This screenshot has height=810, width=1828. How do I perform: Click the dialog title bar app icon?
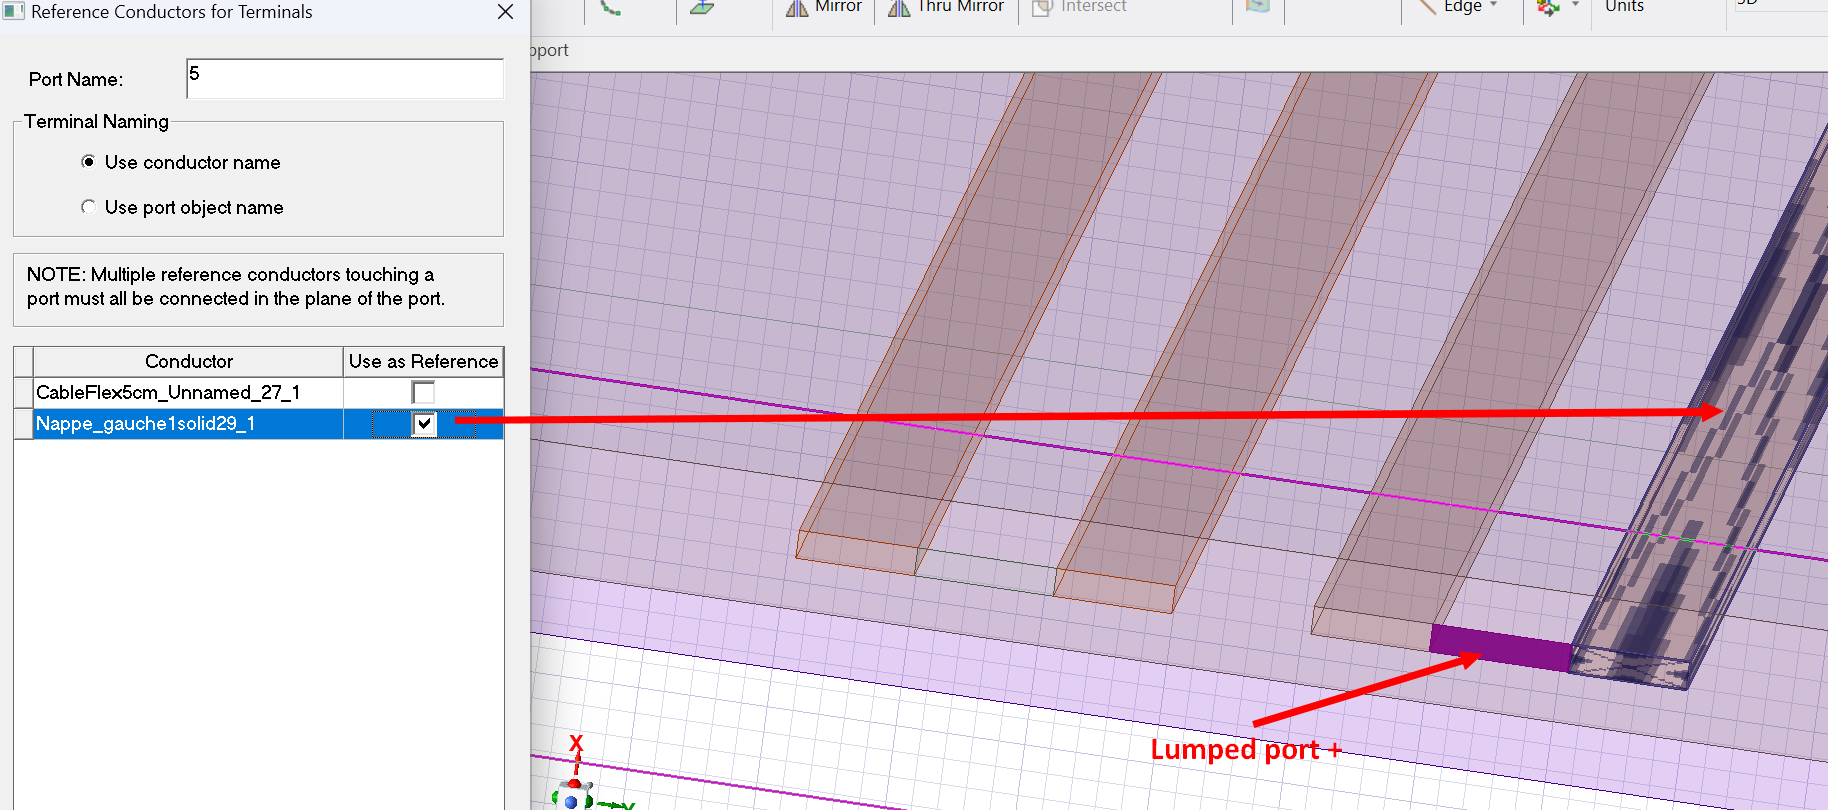tap(13, 12)
